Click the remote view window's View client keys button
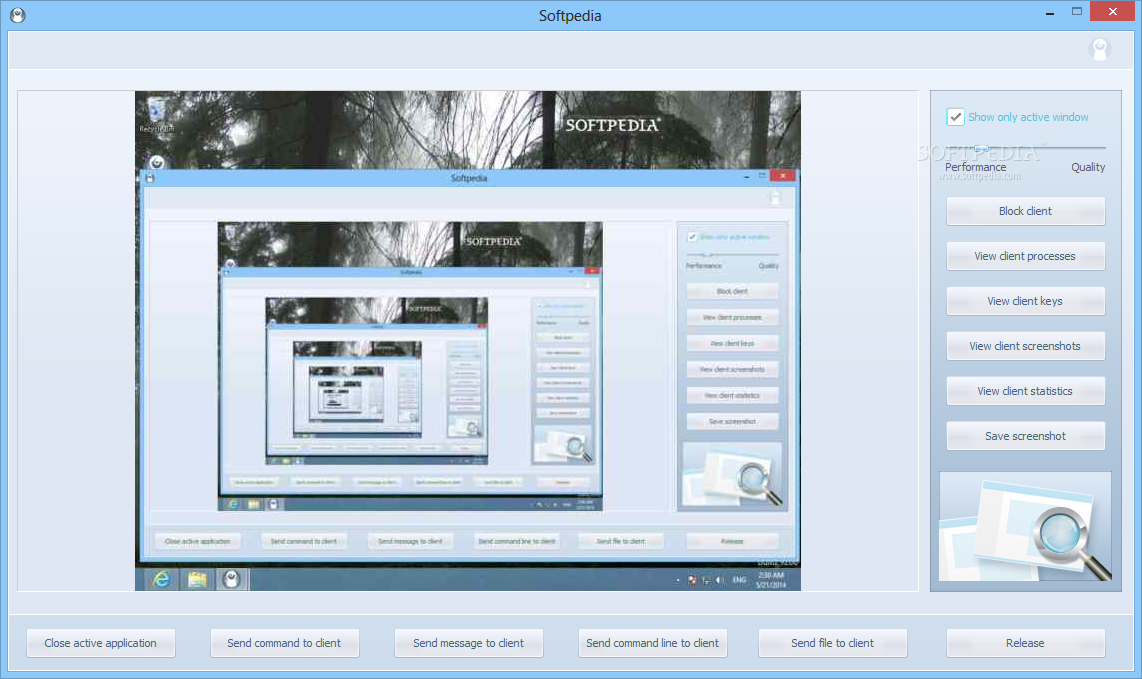The height and width of the screenshot is (679, 1142). tap(732, 343)
